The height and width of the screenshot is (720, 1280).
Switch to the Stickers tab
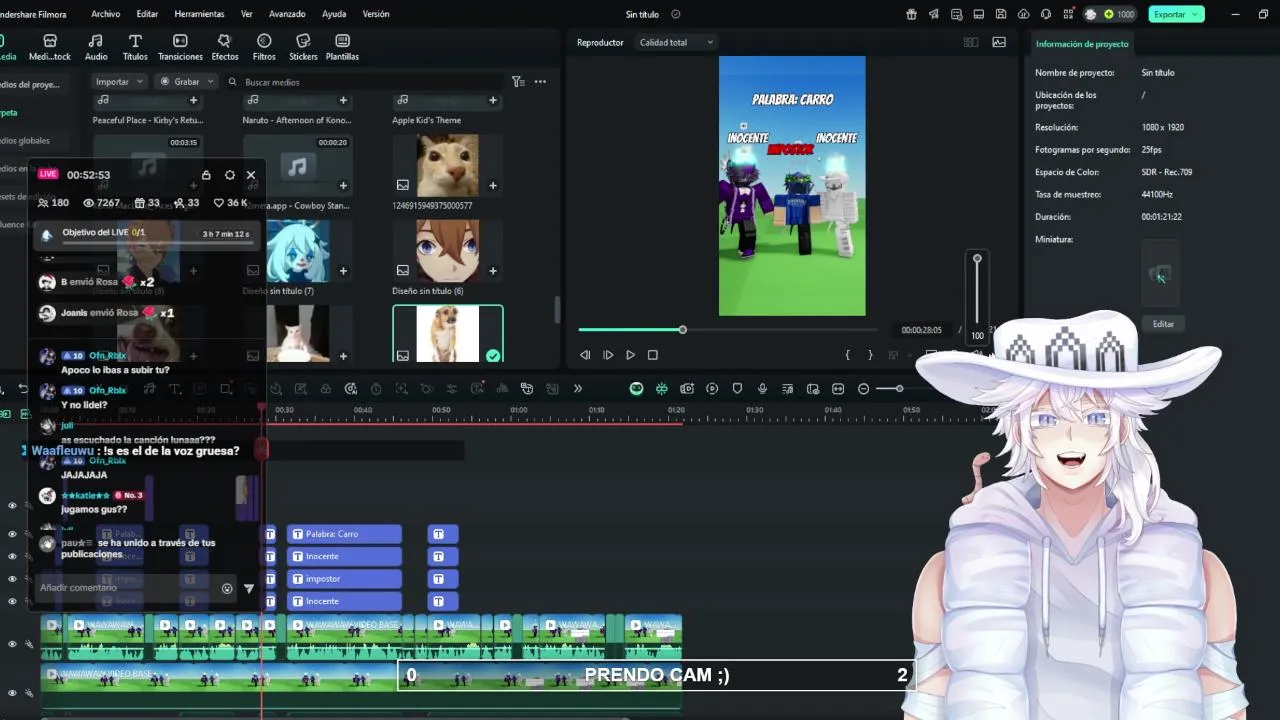pos(303,47)
